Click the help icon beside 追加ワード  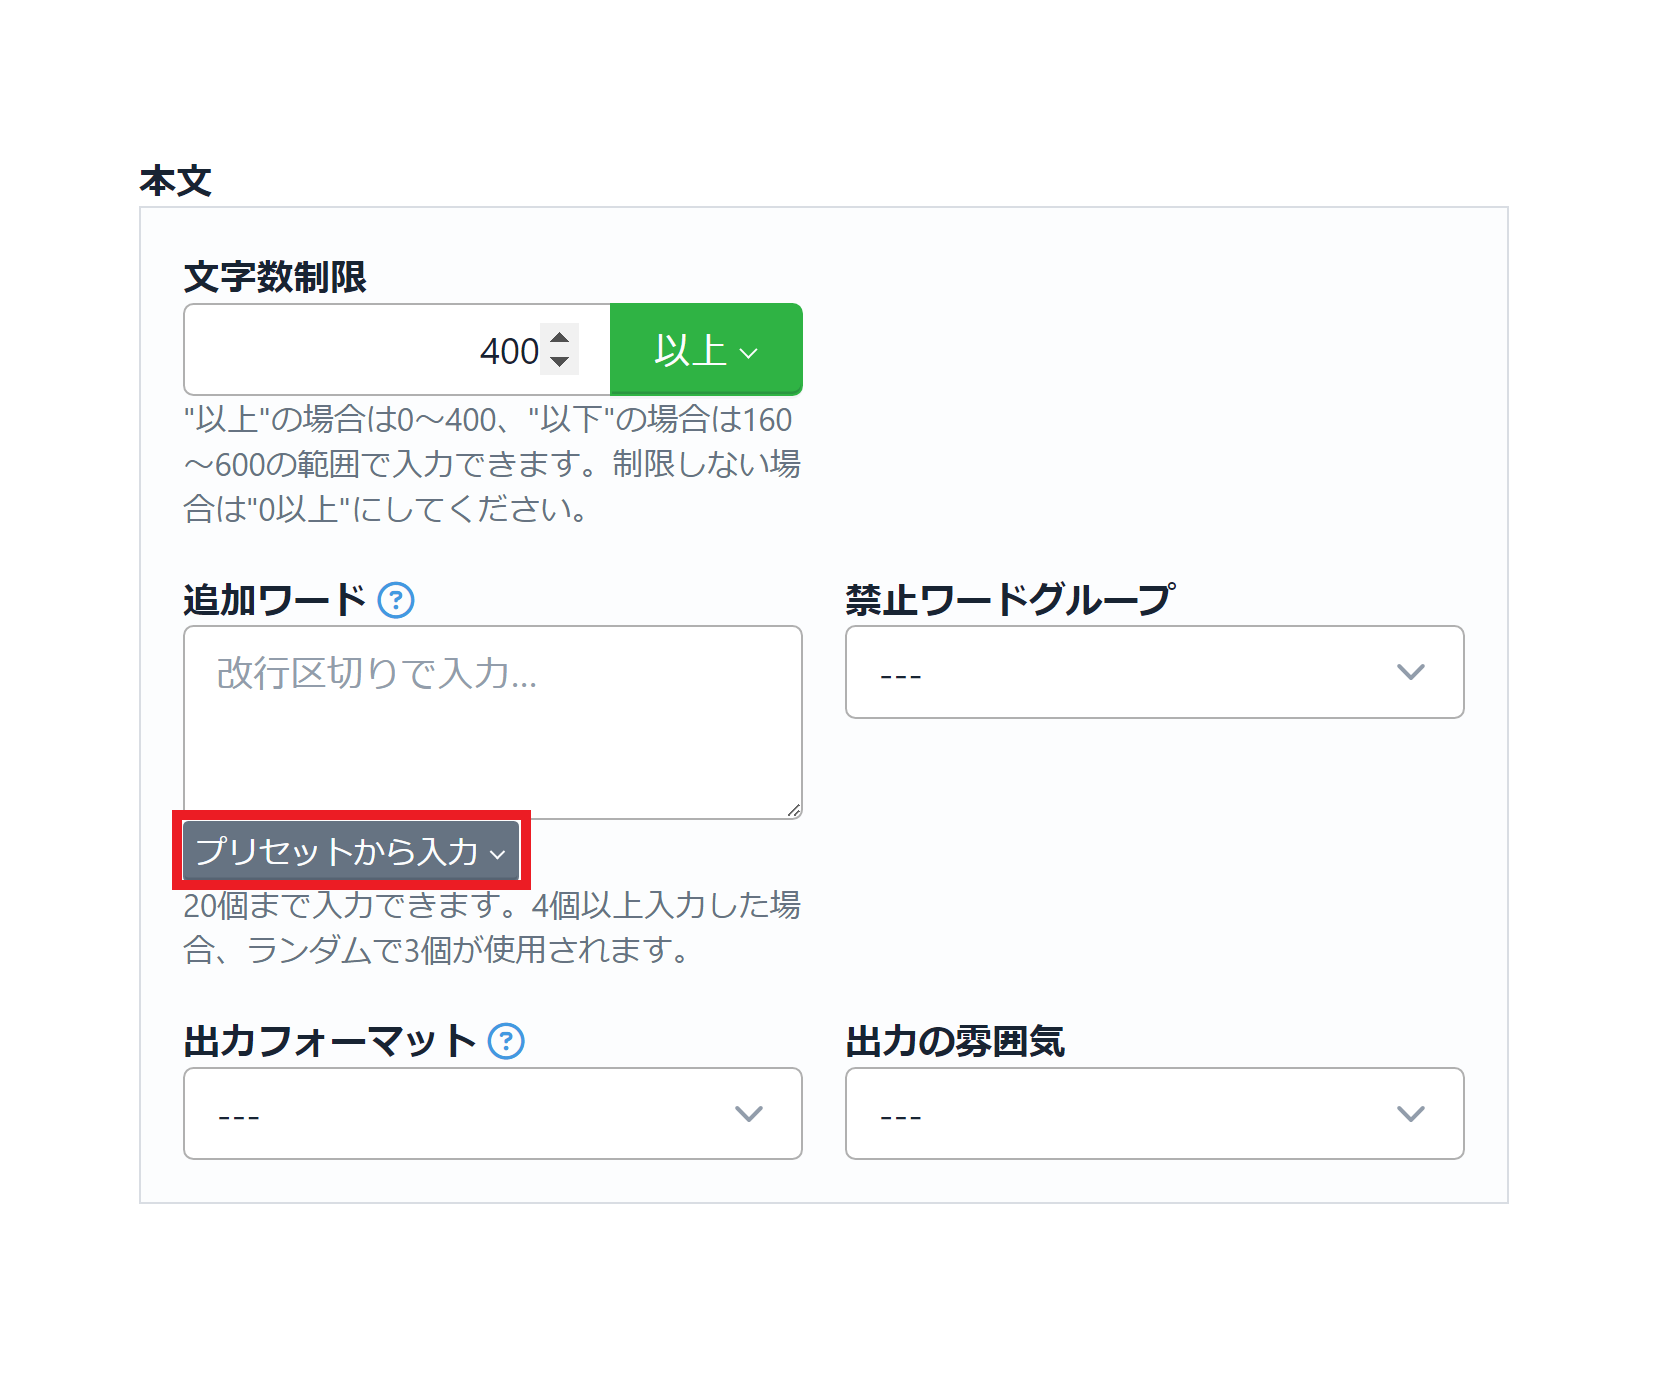click(396, 600)
